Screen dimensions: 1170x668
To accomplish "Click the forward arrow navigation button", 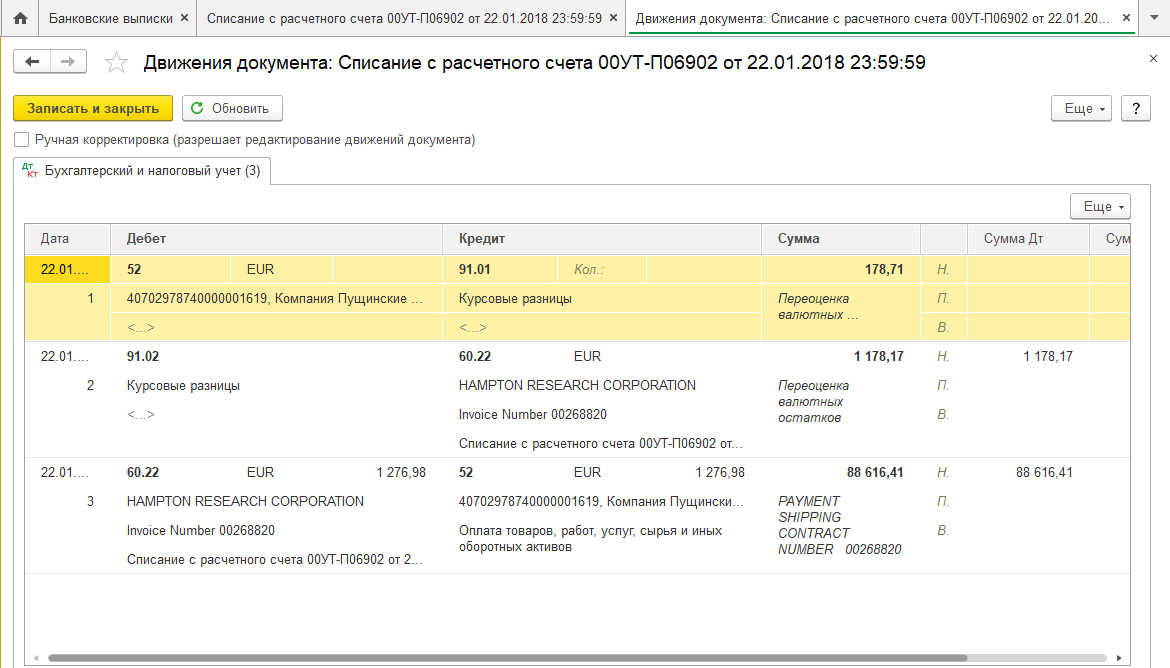I will coord(67,62).
